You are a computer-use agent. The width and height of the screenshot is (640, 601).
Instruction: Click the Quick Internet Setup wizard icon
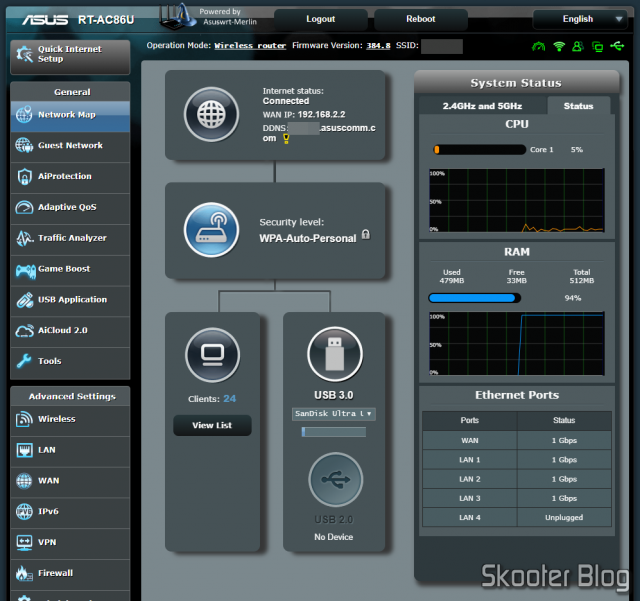click(24, 54)
